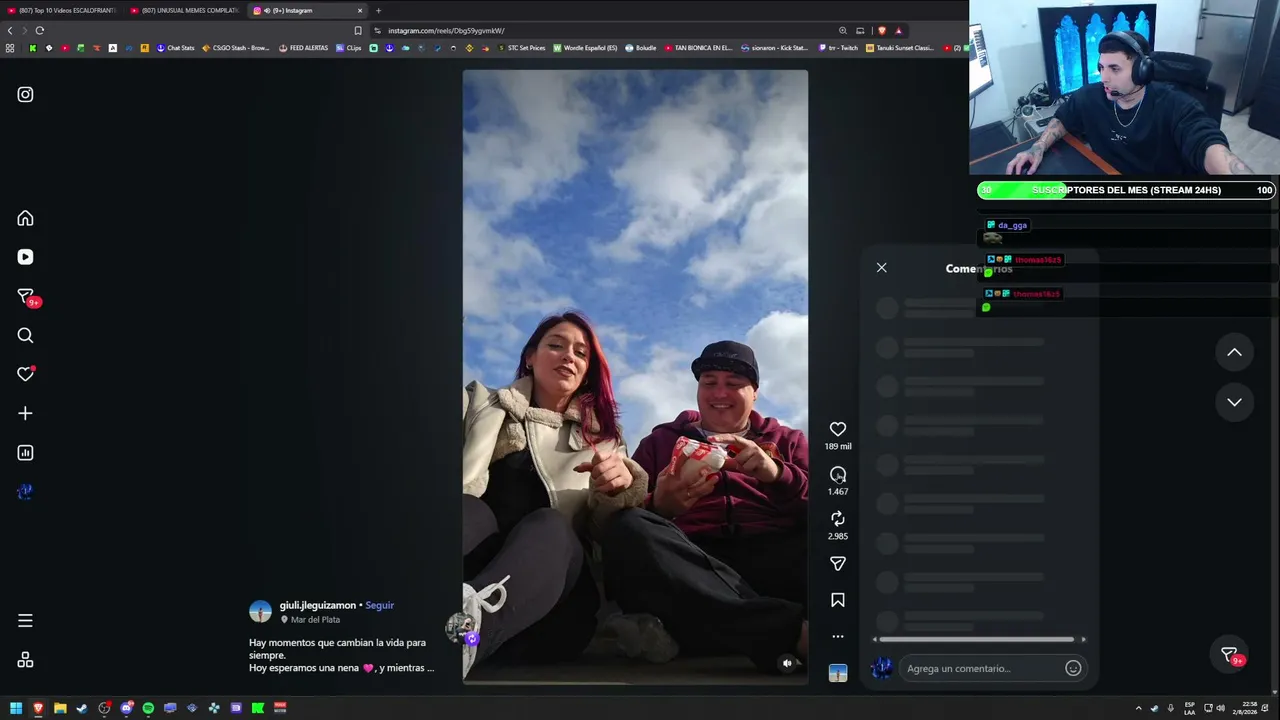1280x720 pixels.
Task: Share the reel via the send icon
Action: tap(838, 564)
